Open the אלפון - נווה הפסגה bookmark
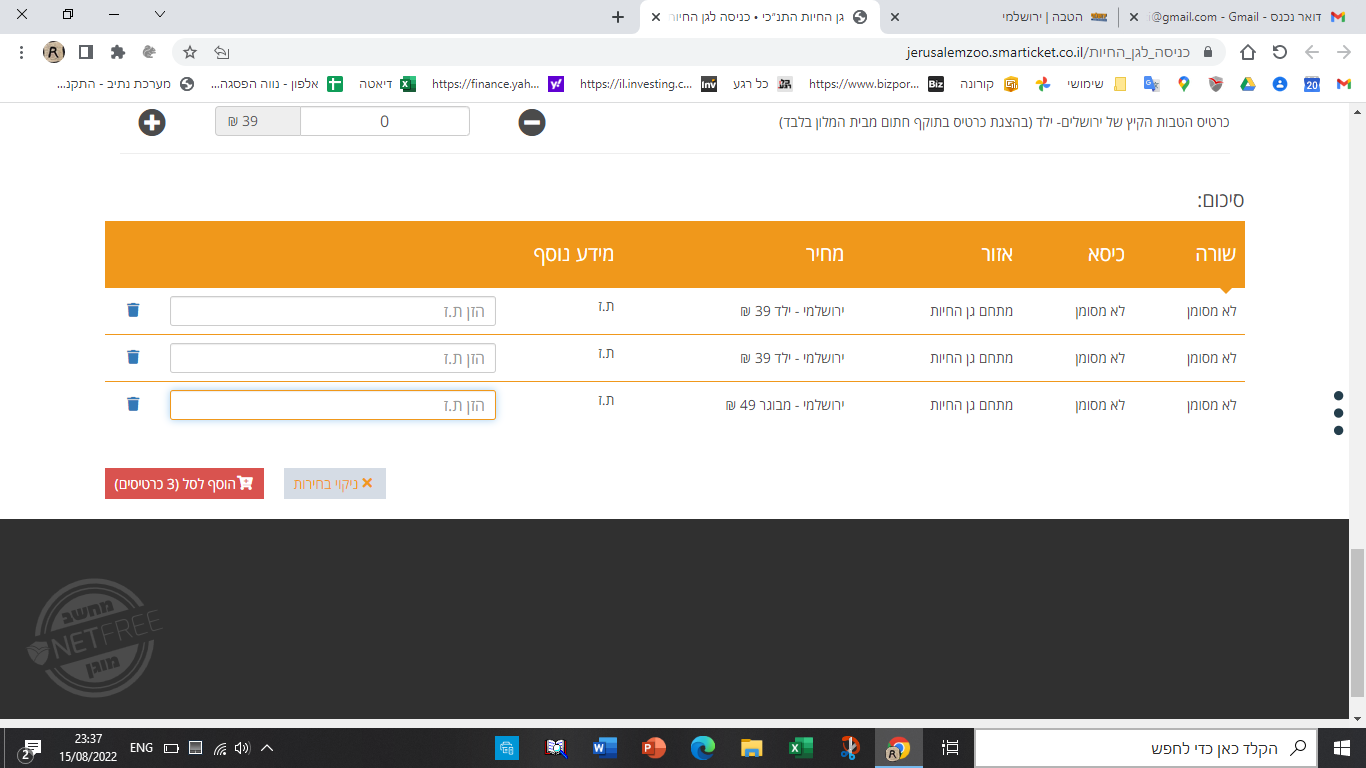The width and height of the screenshot is (1366, 768). pos(277,84)
